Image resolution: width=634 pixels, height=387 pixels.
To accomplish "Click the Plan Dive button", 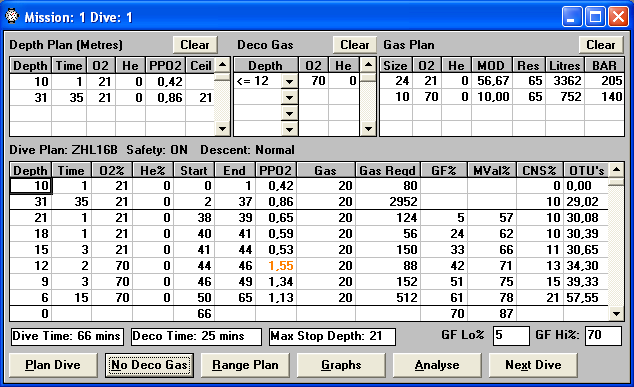I will pyautogui.click(x=53, y=365).
